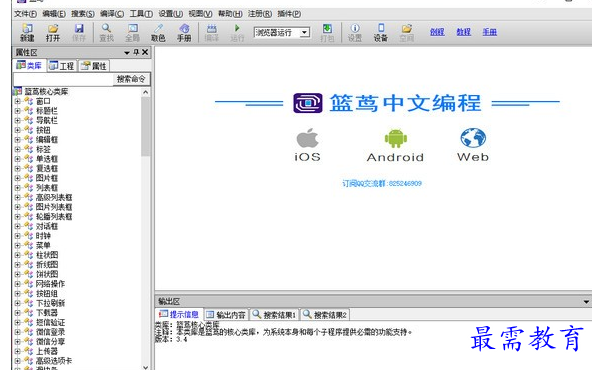592x370 pixels.
Task: Click the 打开 (Open) folder icon
Action: (x=53, y=28)
